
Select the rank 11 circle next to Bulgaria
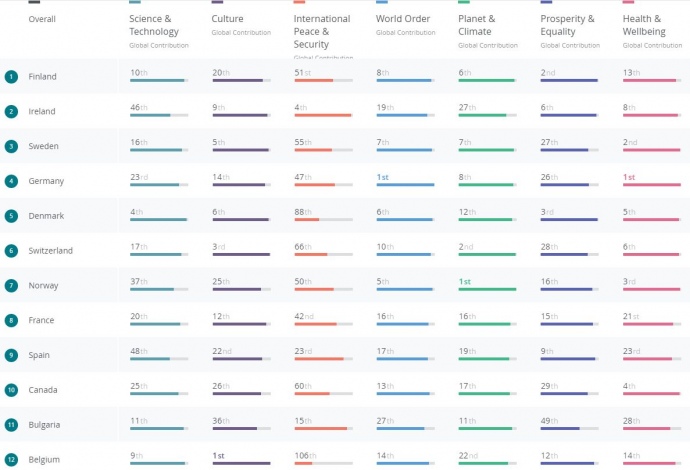(x=11, y=425)
